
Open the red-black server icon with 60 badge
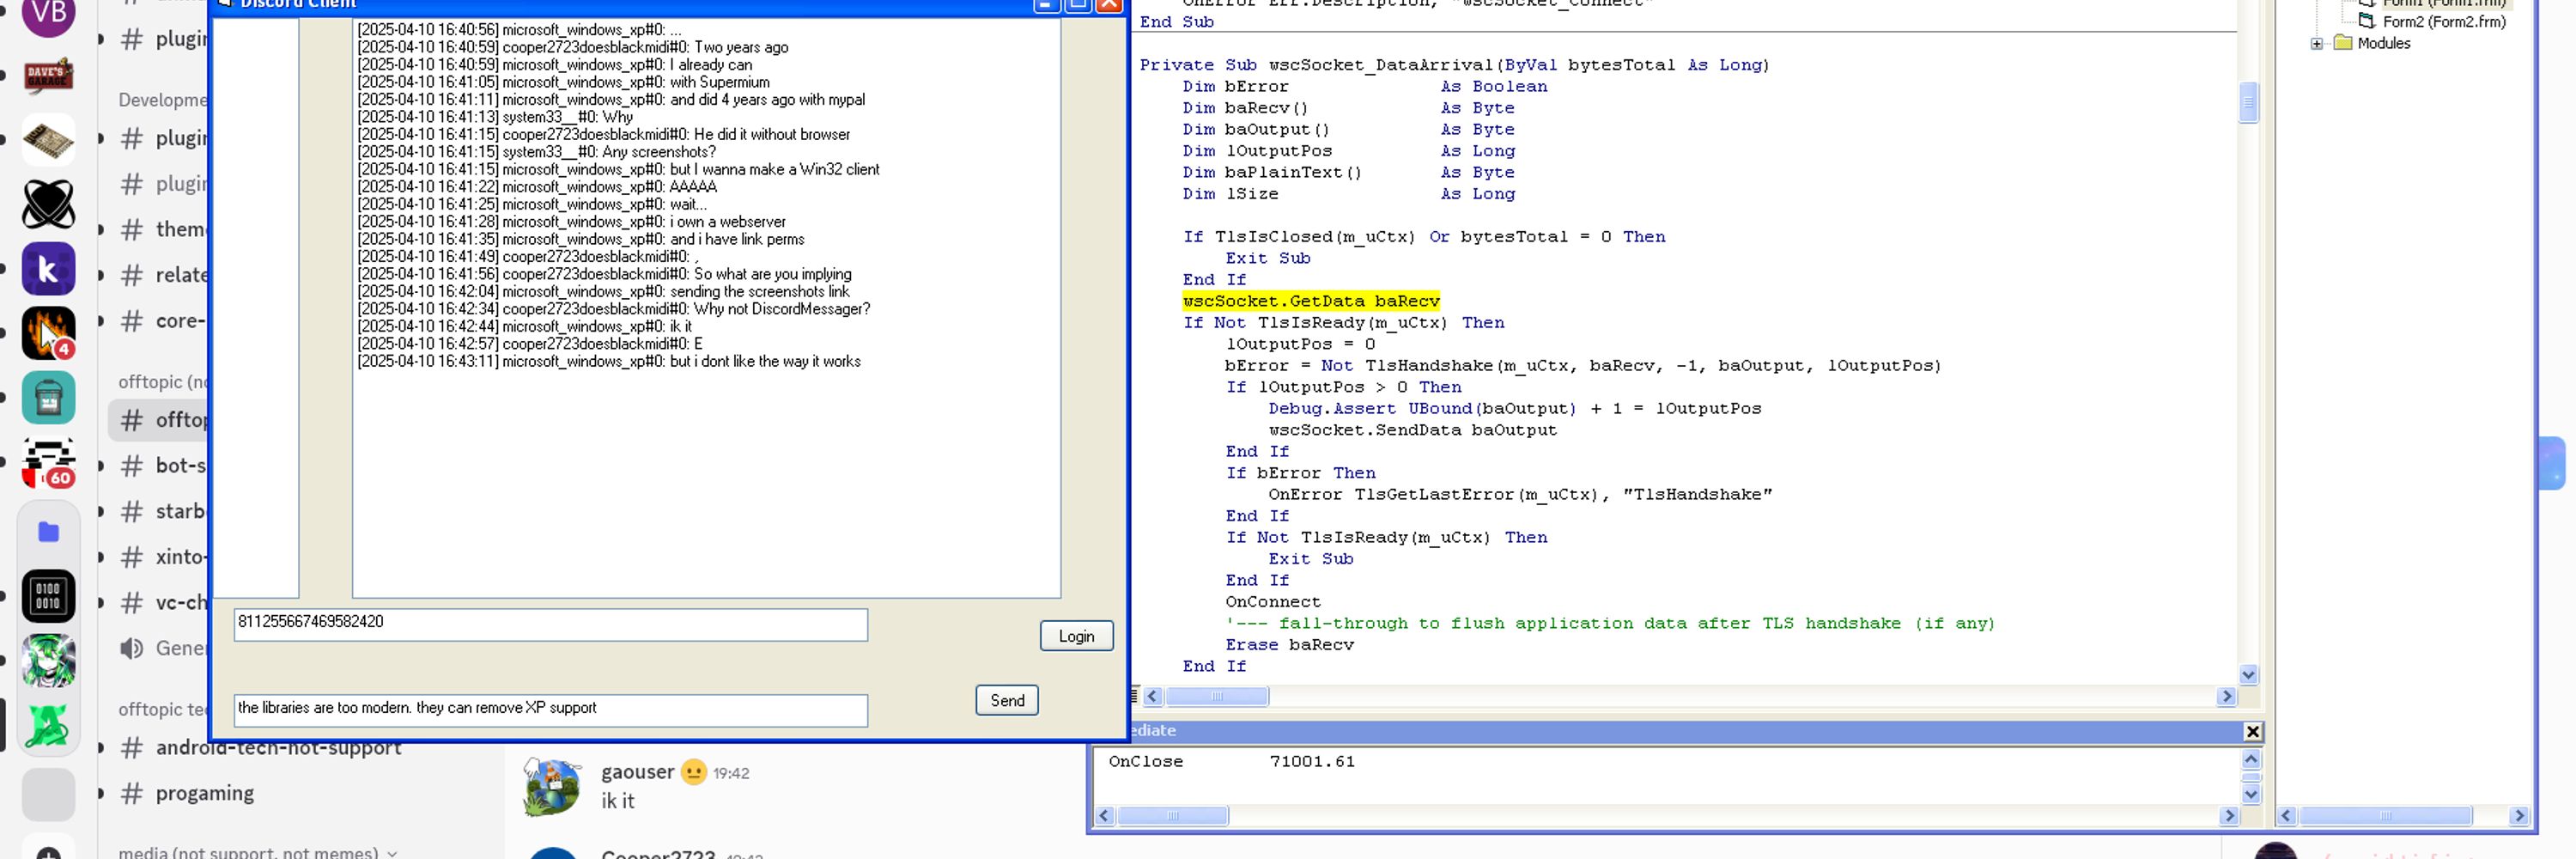point(48,463)
